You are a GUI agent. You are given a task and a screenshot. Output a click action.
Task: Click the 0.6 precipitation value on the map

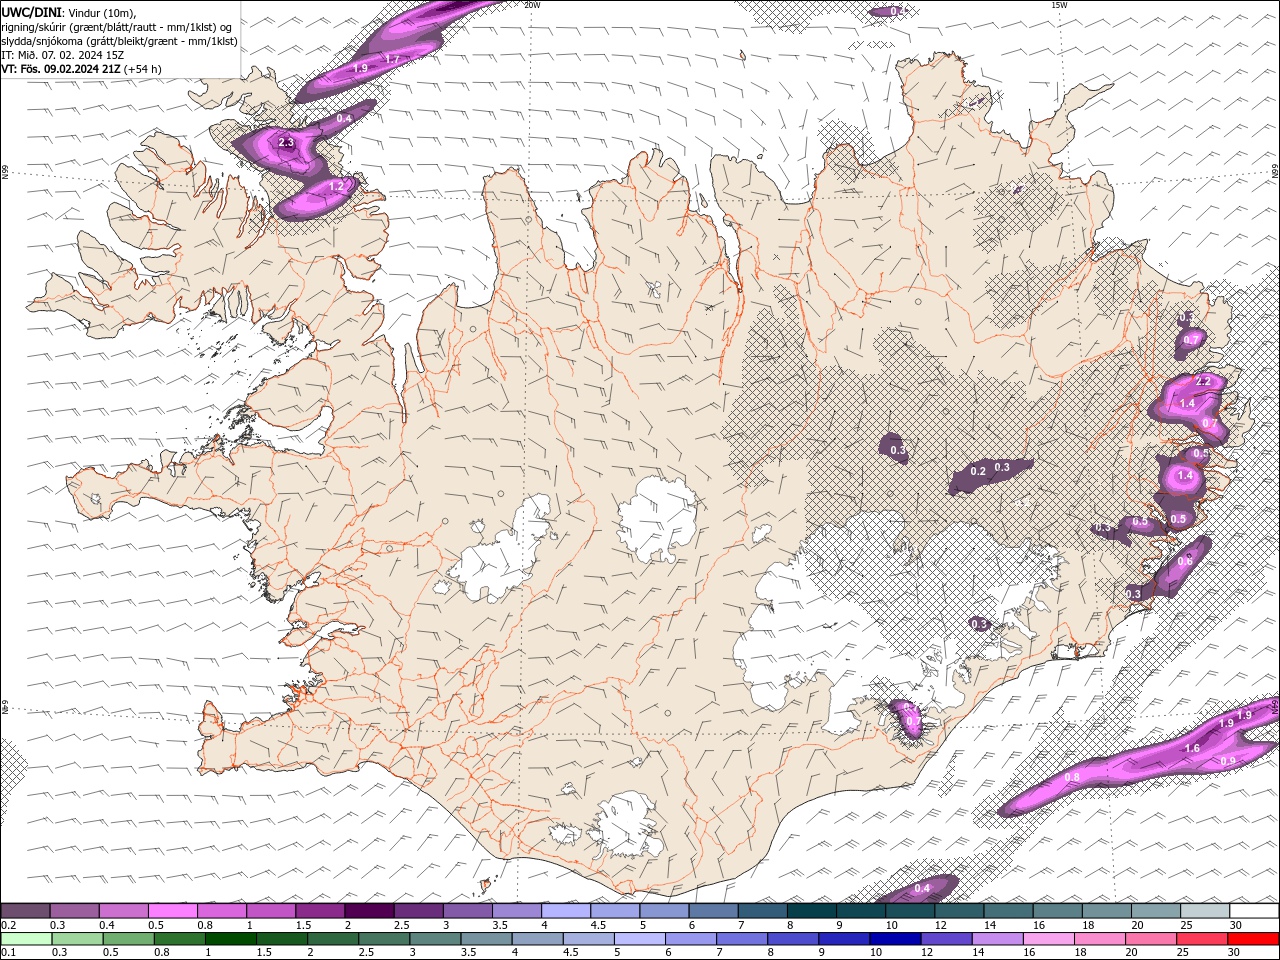coord(1184,562)
